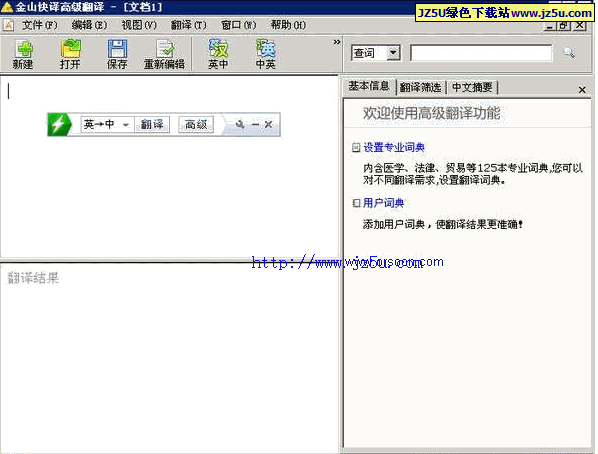Open the 设置专业词典 link
Image resolution: width=598 pixels, height=454 pixels.
[x=394, y=147]
